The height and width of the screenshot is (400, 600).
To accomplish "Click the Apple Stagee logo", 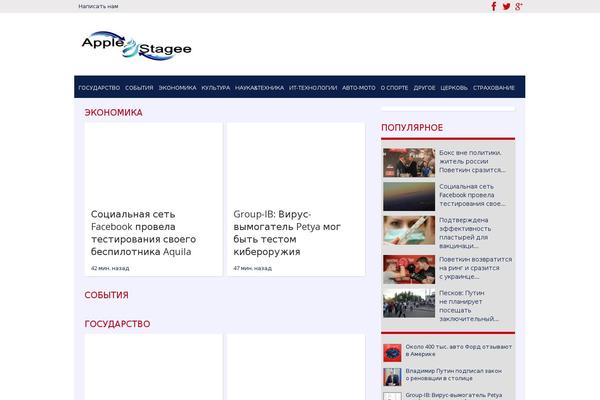I will point(137,46).
